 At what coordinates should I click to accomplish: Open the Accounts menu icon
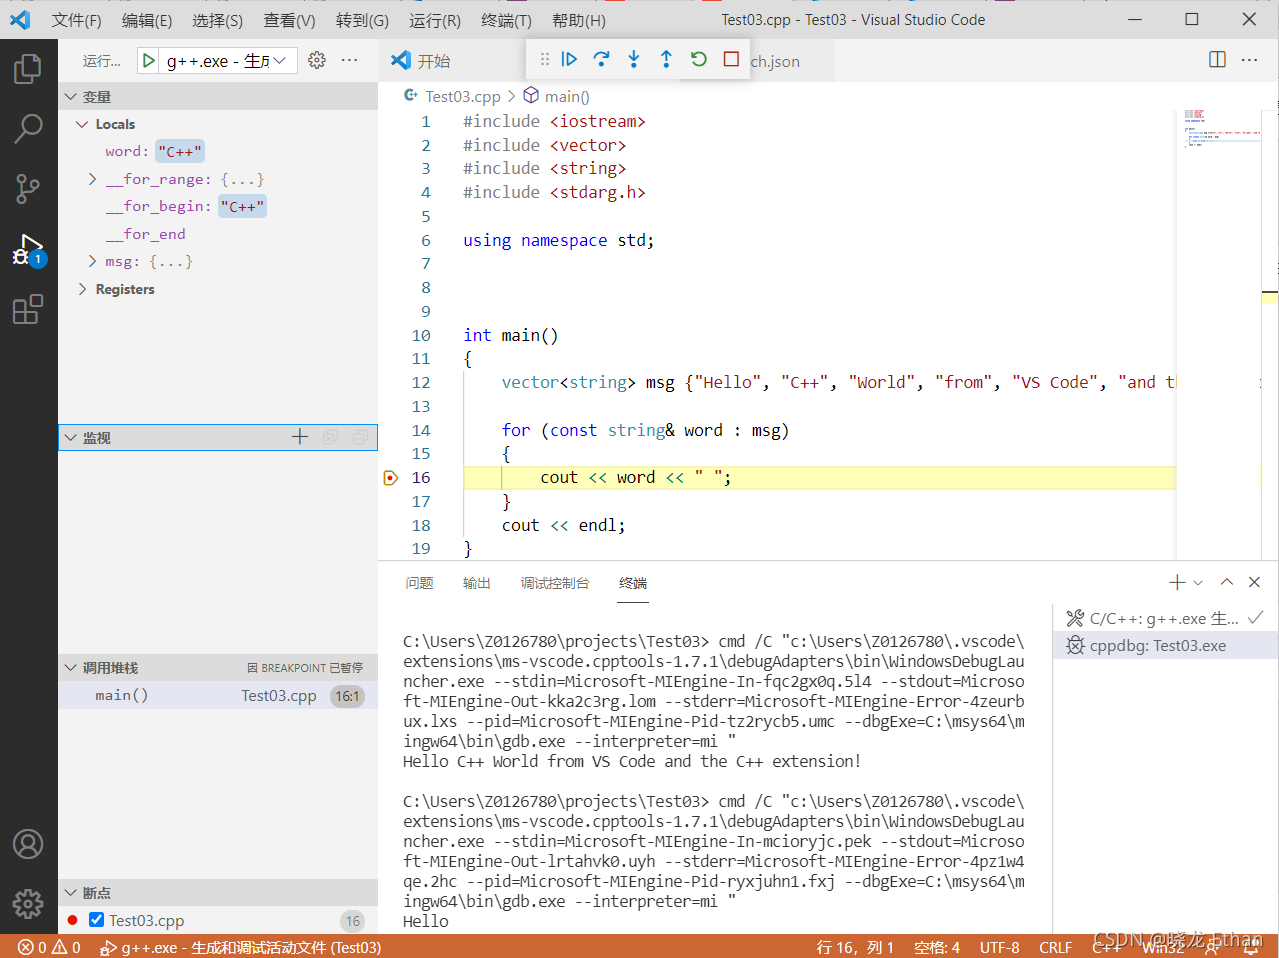28,844
